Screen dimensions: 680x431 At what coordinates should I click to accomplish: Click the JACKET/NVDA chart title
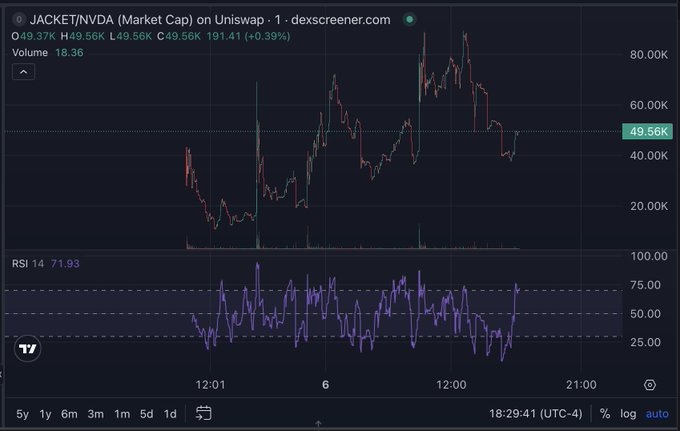[x=210, y=20]
